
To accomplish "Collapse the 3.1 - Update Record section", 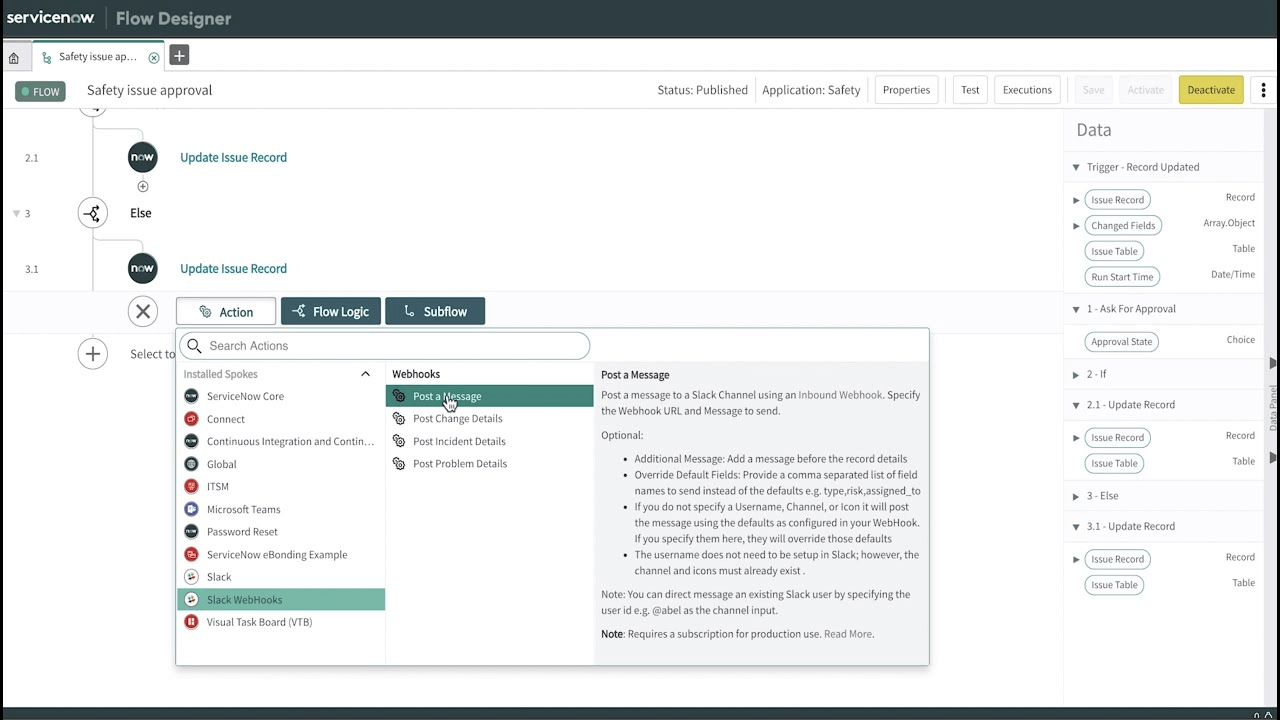I will click(1076, 526).
